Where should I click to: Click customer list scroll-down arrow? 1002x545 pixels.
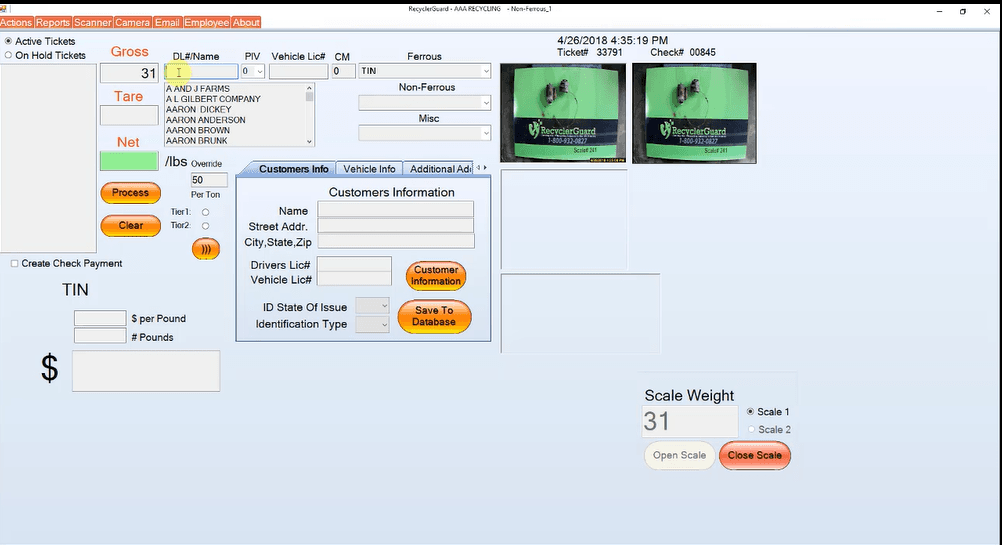[309, 142]
